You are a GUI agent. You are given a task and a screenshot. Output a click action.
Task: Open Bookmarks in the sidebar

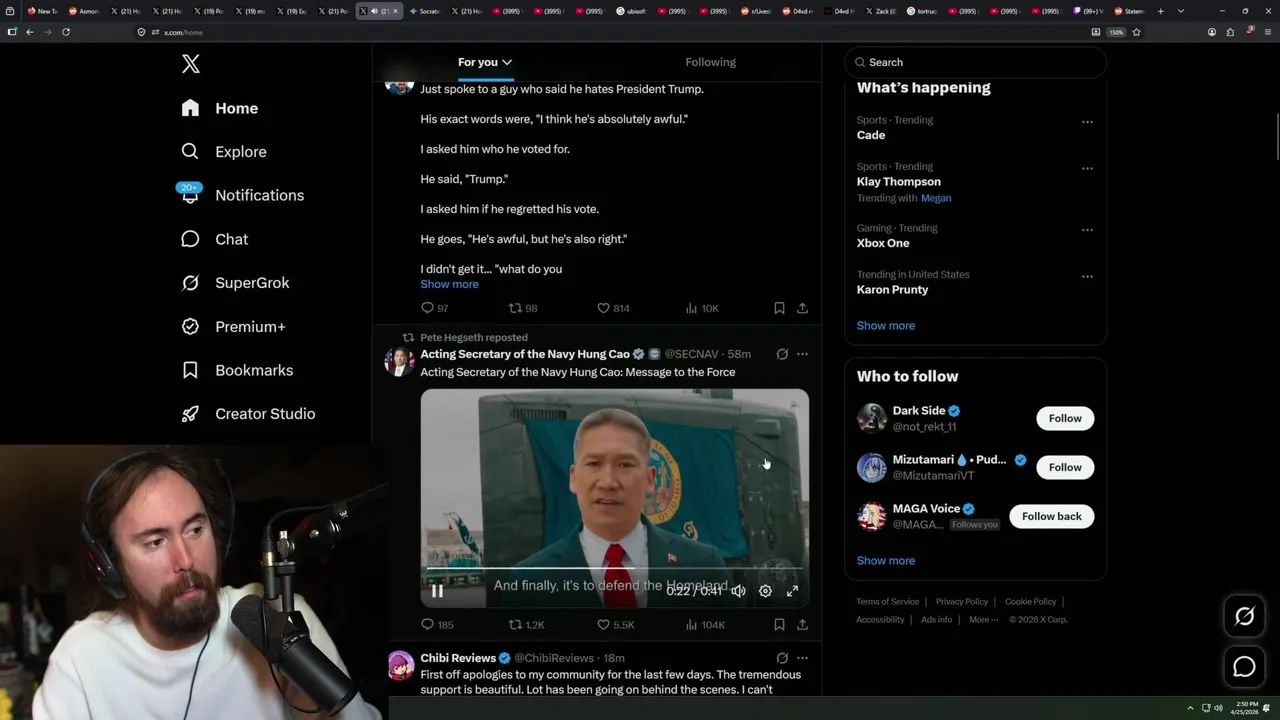(237, 370)
